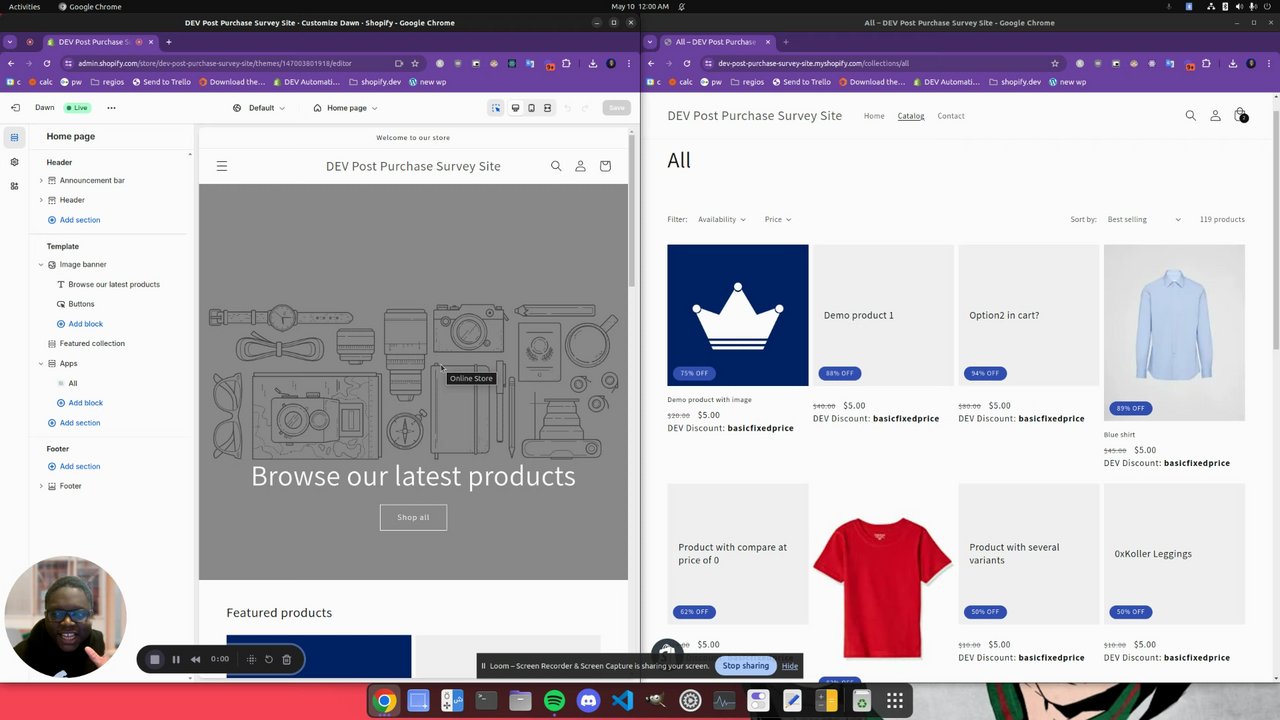This screenshot has height=720, width=1280.
Task: Click the storefront search icon
Action: click(1190, 116)
